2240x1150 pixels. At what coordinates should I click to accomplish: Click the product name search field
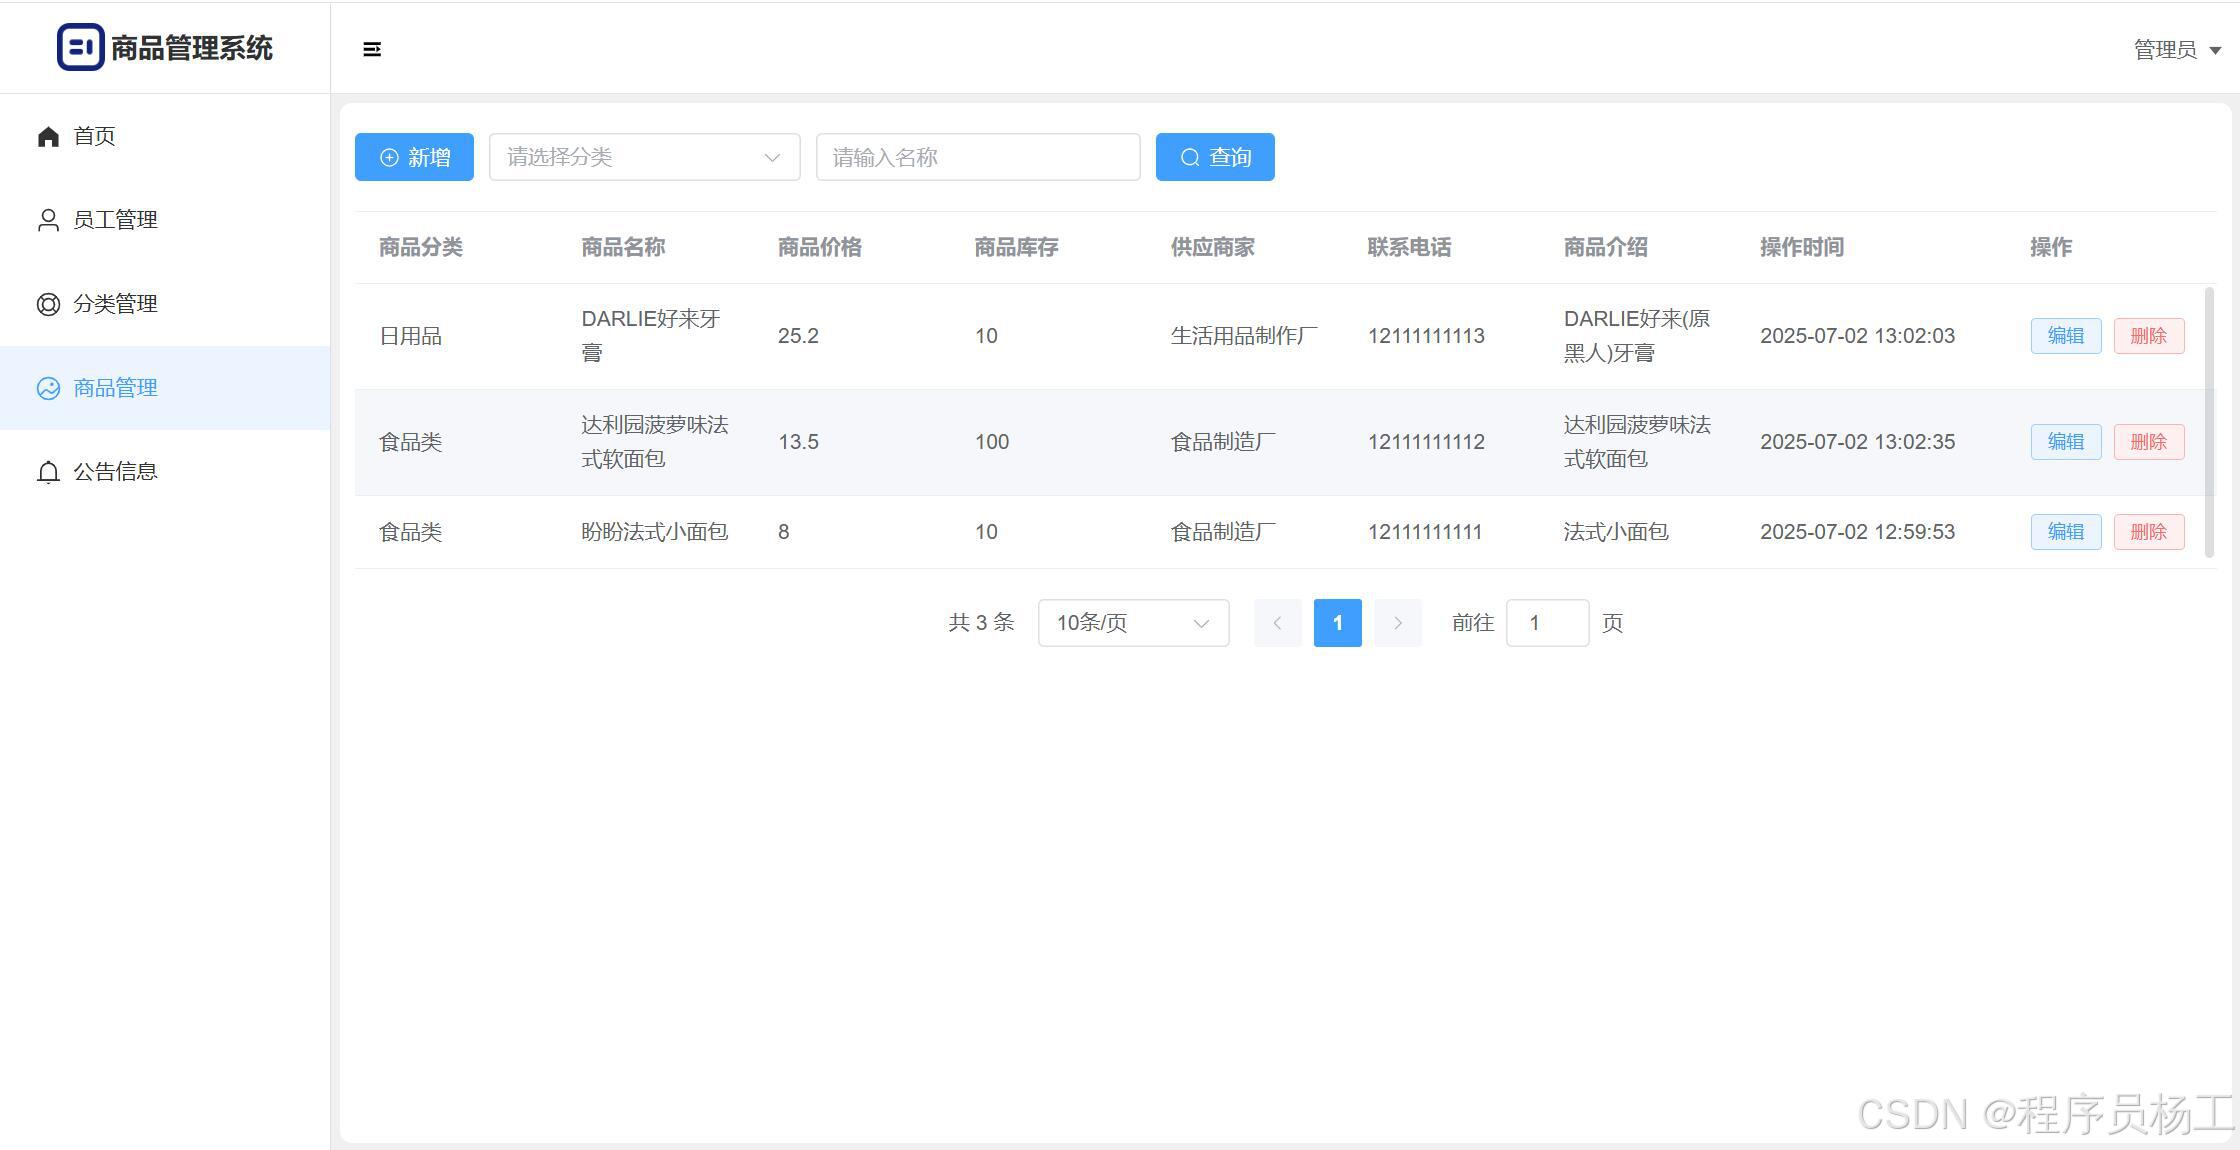[977, 157]
